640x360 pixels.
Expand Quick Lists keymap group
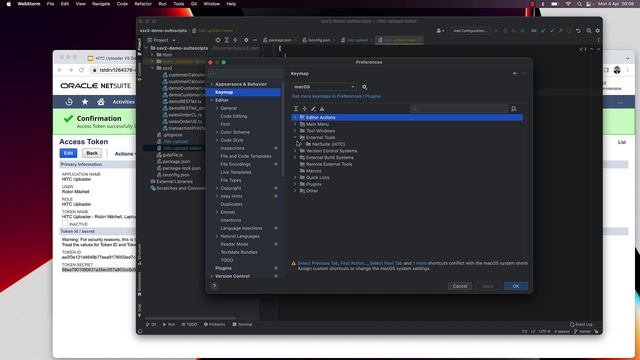(x=295, y=178)
